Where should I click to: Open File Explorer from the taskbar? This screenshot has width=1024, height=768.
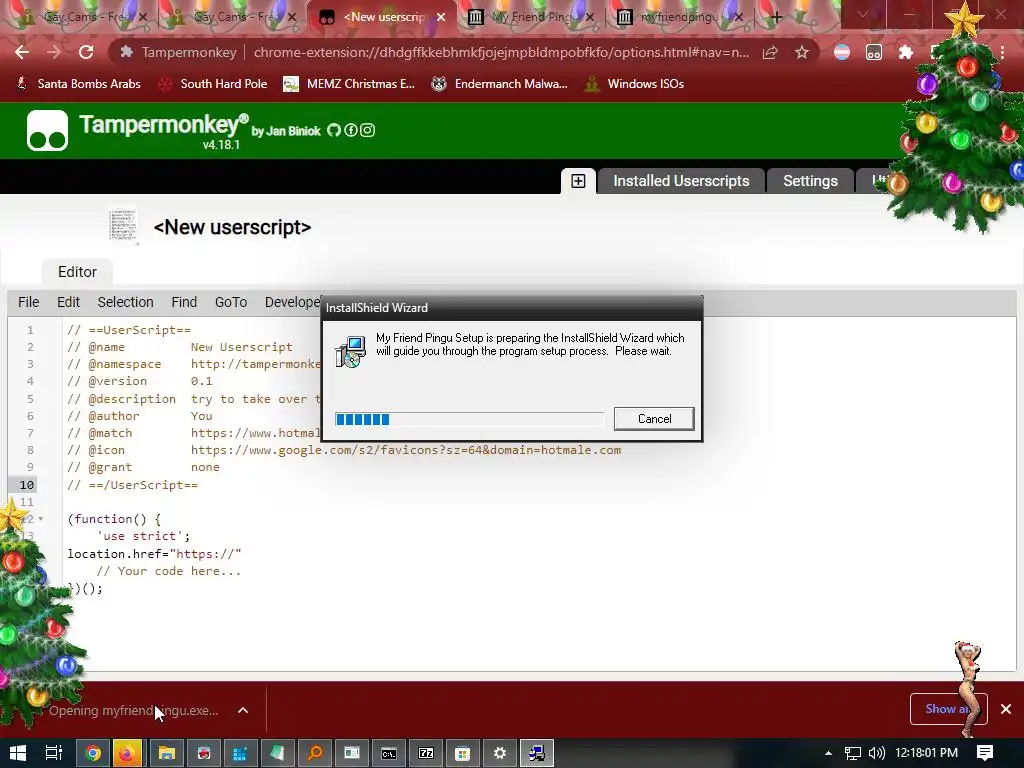[167, 753]
